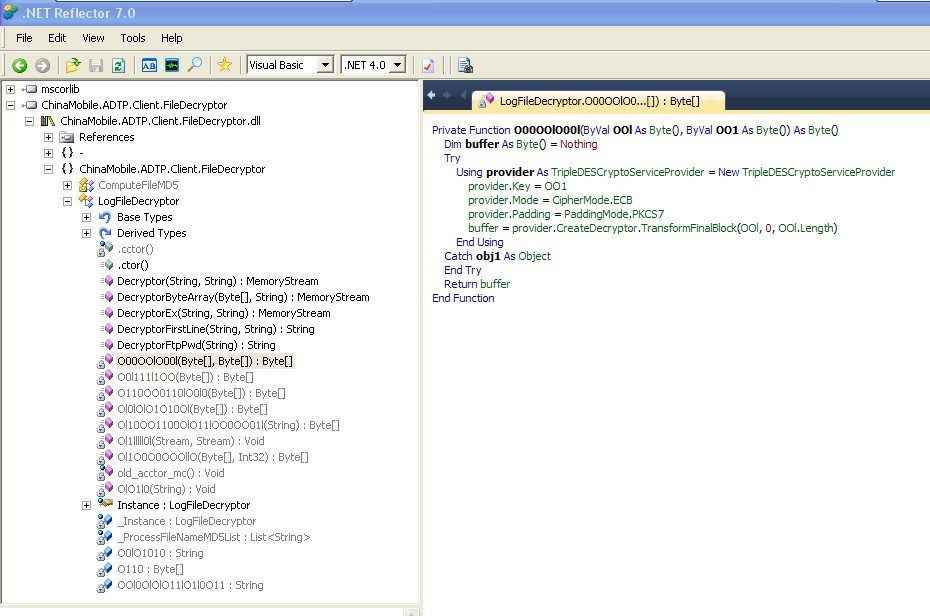Expand the dash namespace node
The width and height of the screenshot is (930, 616).
48,153
